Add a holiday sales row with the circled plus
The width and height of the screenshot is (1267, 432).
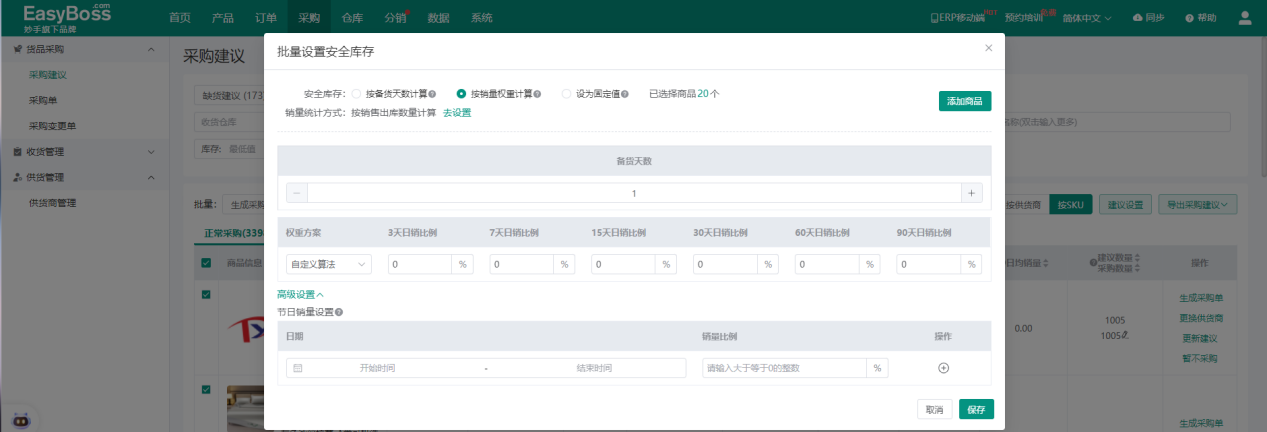943,368
